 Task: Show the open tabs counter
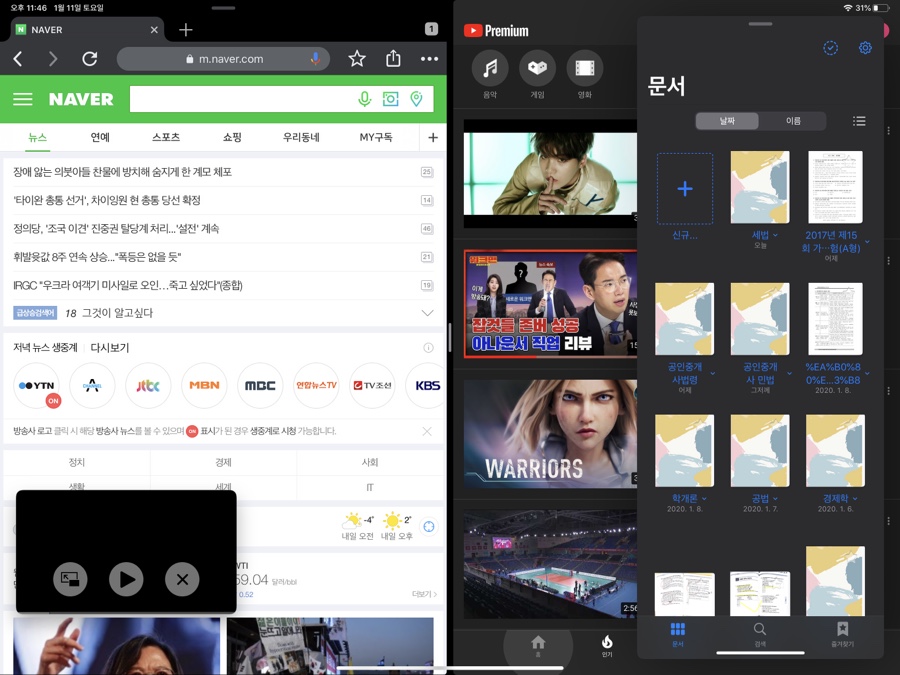[432, 29]
